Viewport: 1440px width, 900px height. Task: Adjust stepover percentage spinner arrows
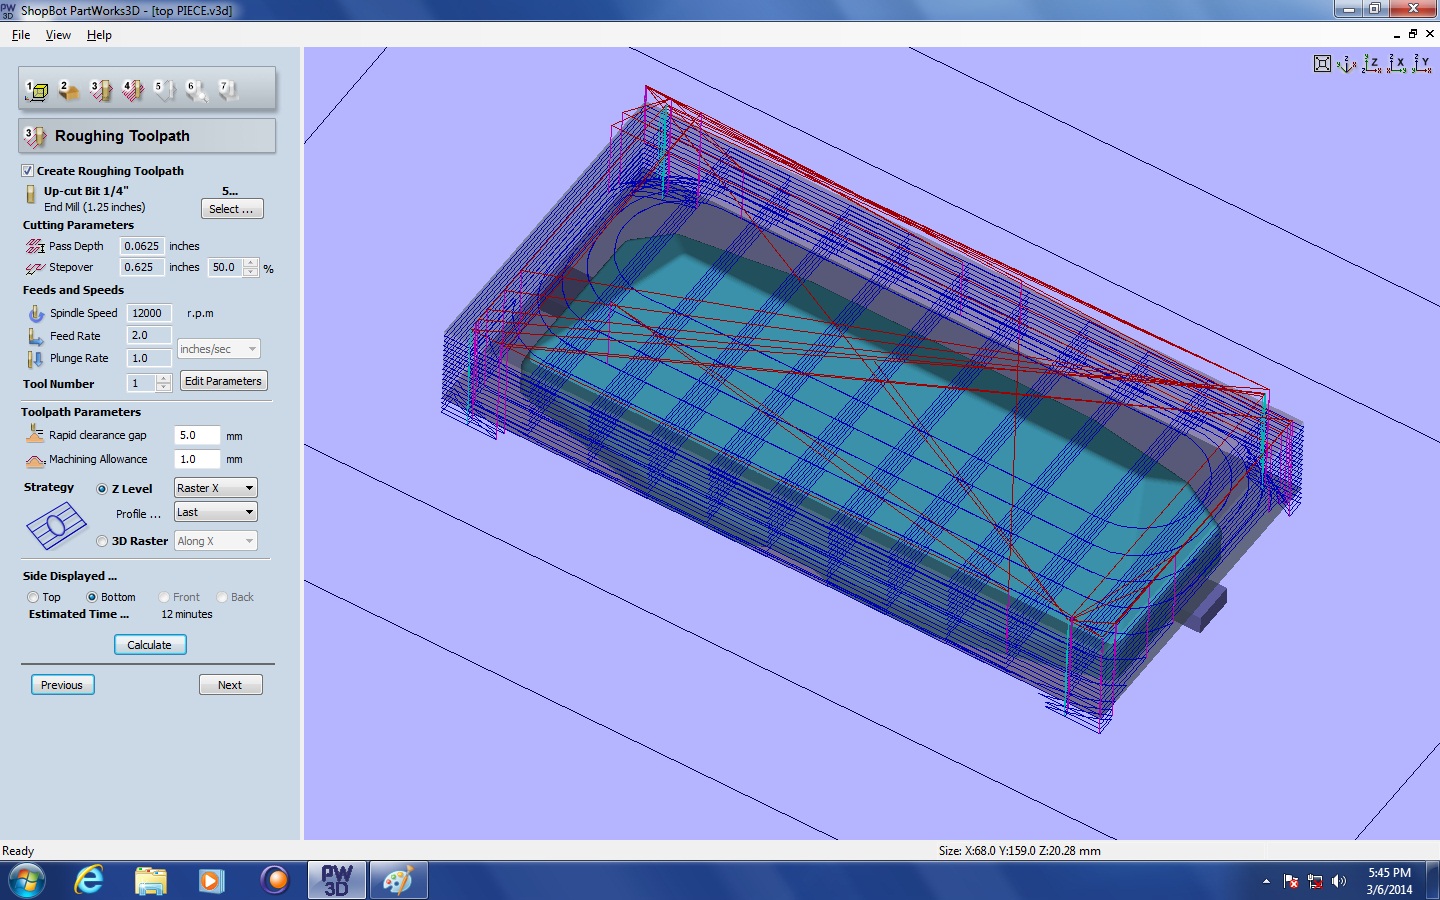pyautogui.click(x=251, y=267)
